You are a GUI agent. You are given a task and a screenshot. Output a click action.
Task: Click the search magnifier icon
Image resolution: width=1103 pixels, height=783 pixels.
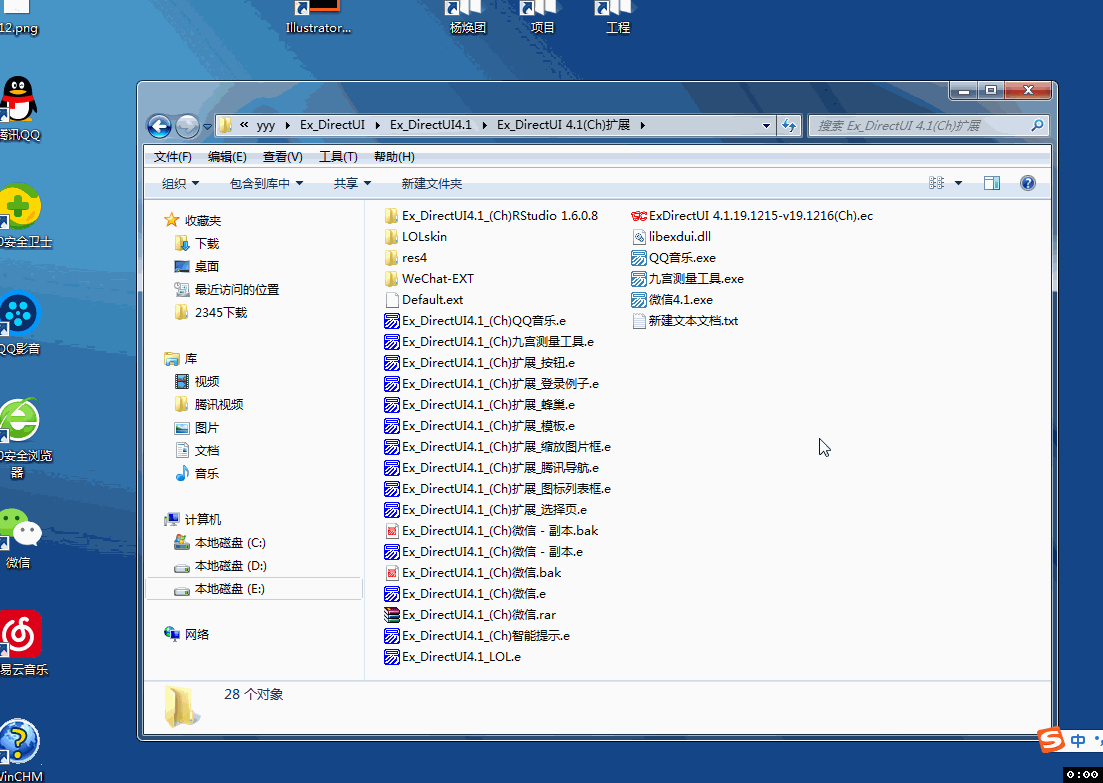[x=1037, y=125]
